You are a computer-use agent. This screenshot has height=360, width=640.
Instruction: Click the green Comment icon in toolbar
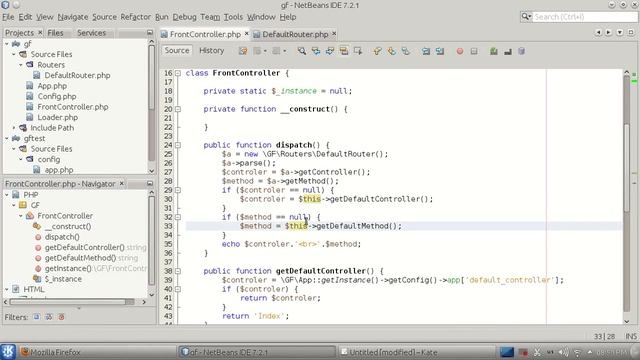(493, 51)
